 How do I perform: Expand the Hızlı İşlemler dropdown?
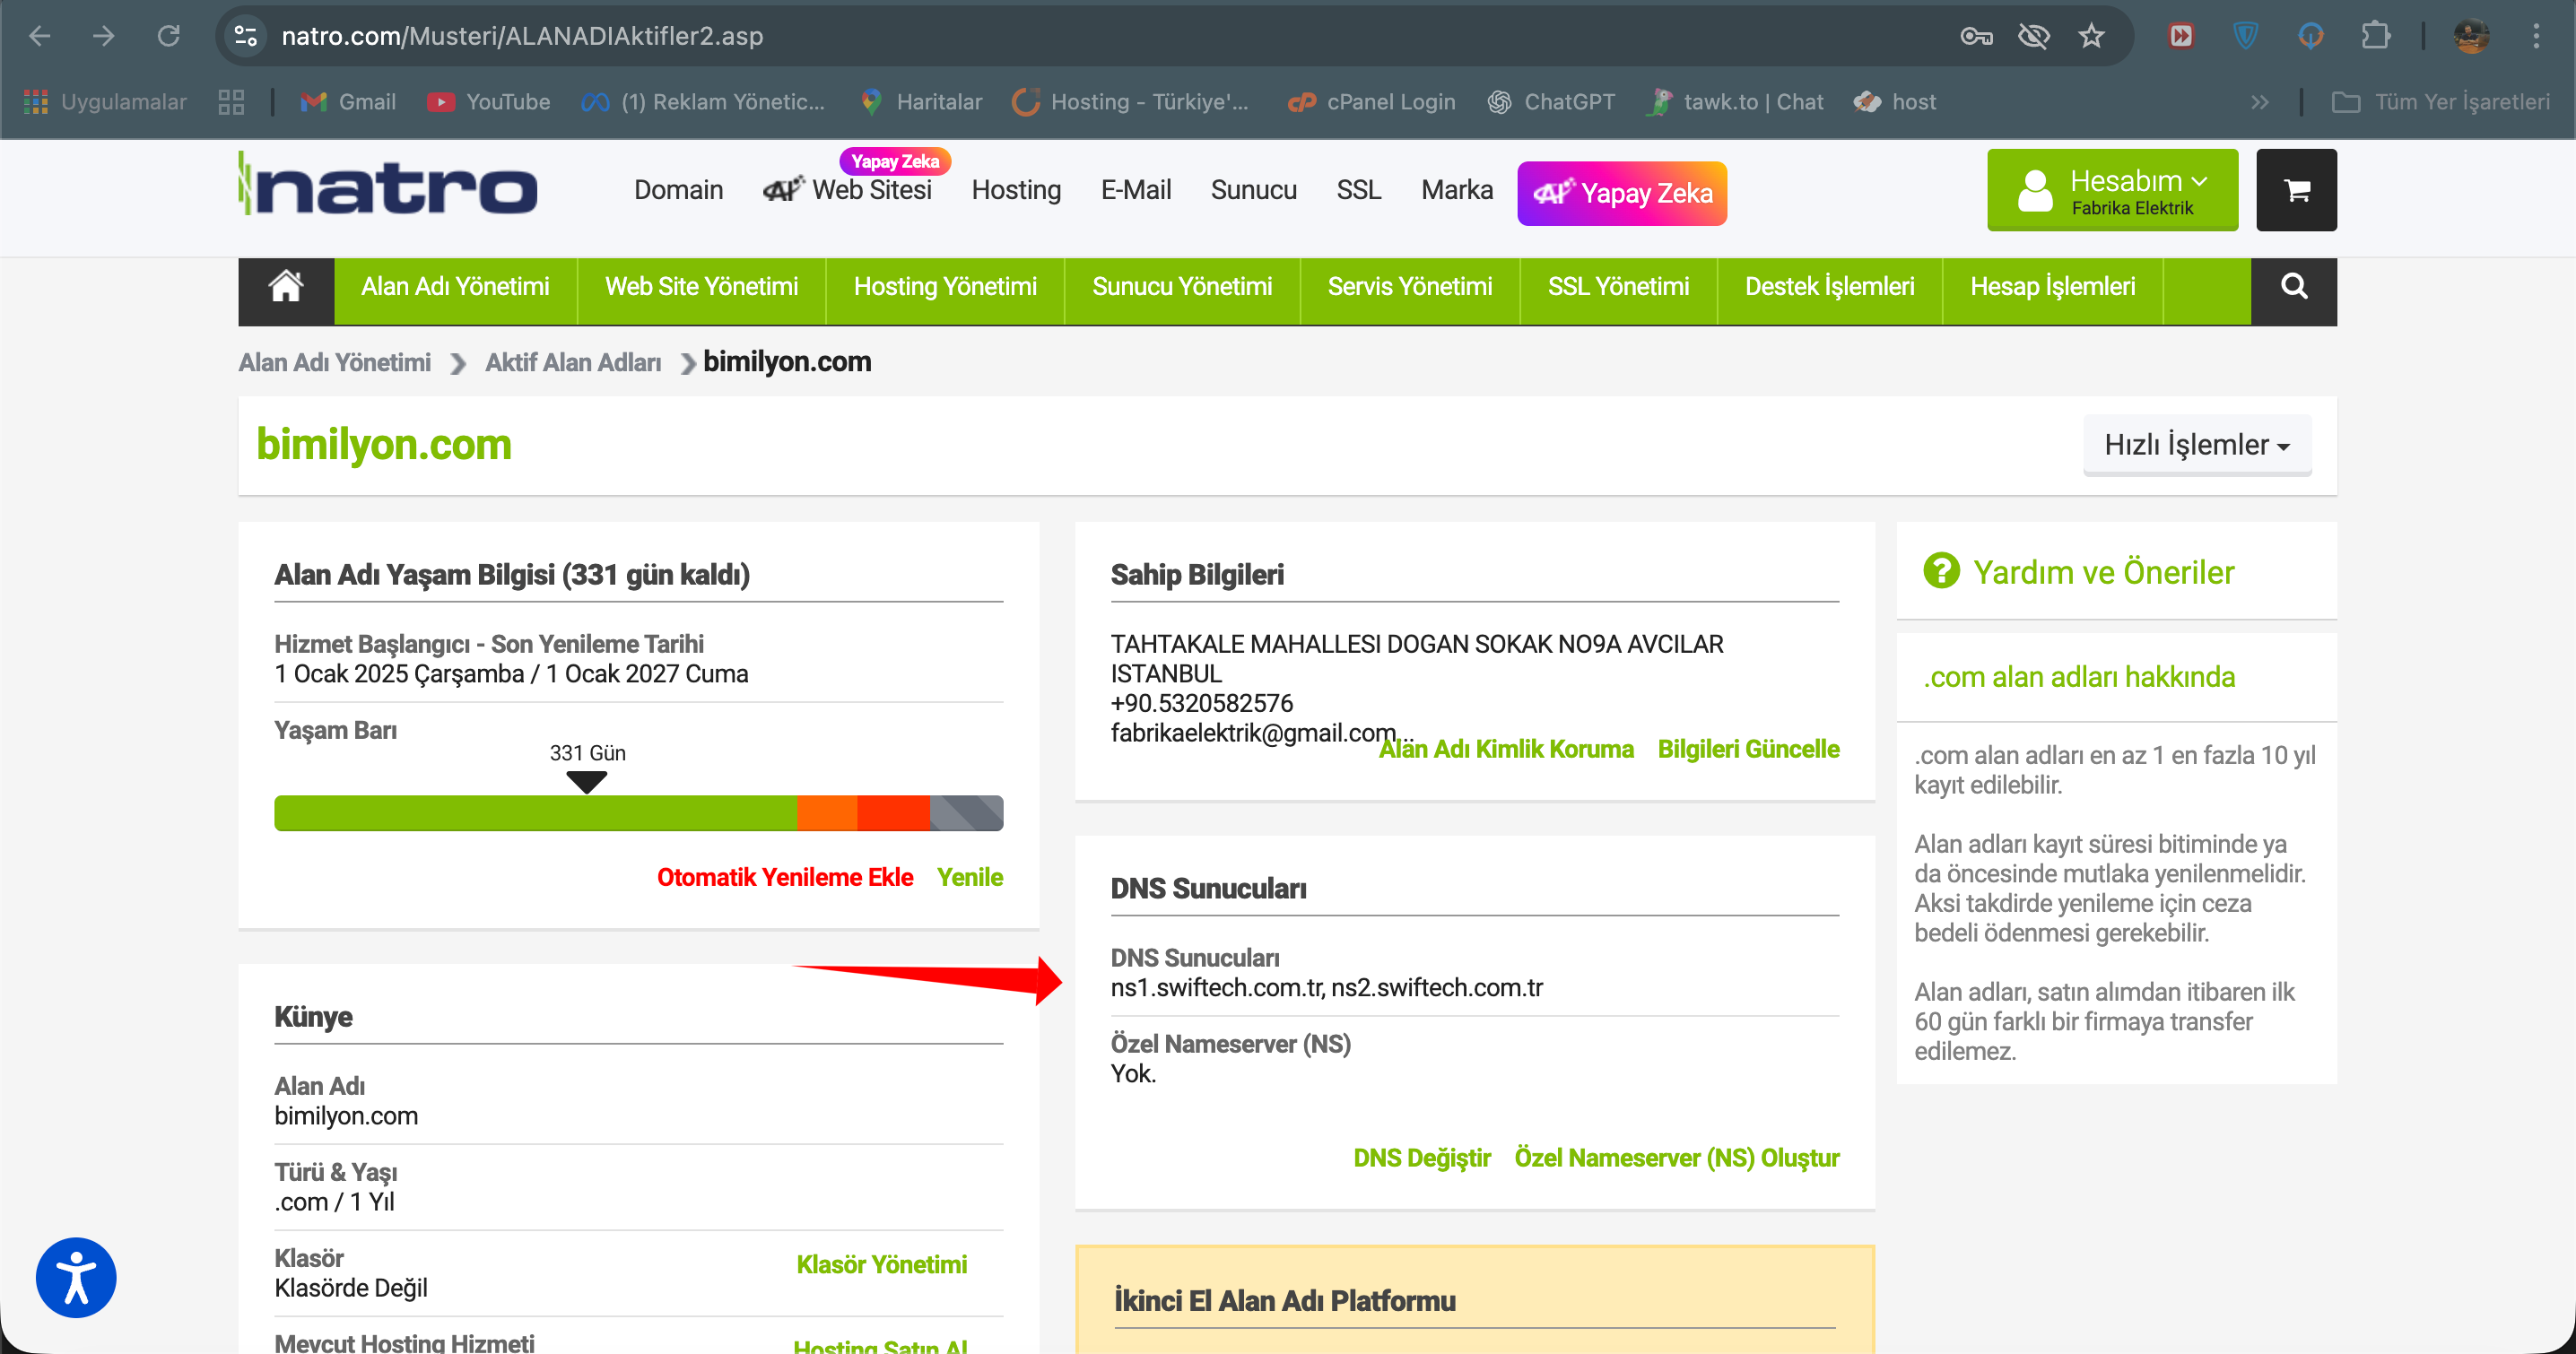(x=2197, y=444)
